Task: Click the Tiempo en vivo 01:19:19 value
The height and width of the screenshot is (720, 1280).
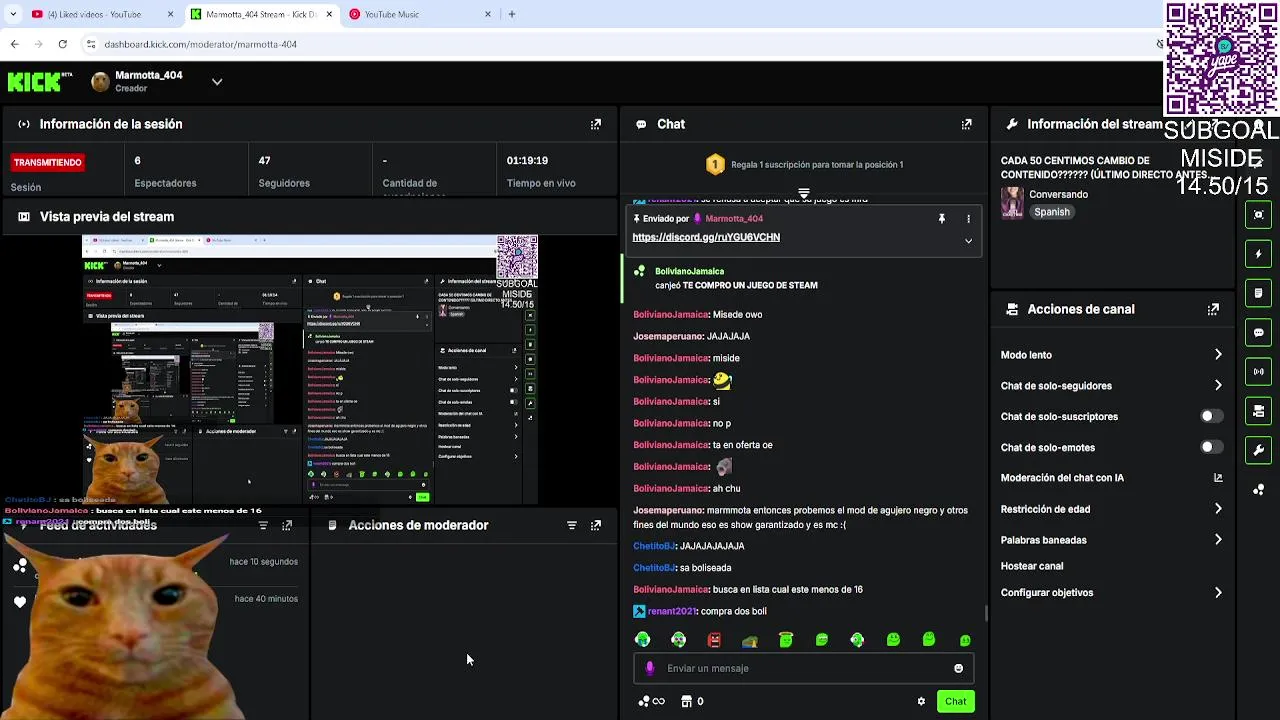Action: [527, 160]
